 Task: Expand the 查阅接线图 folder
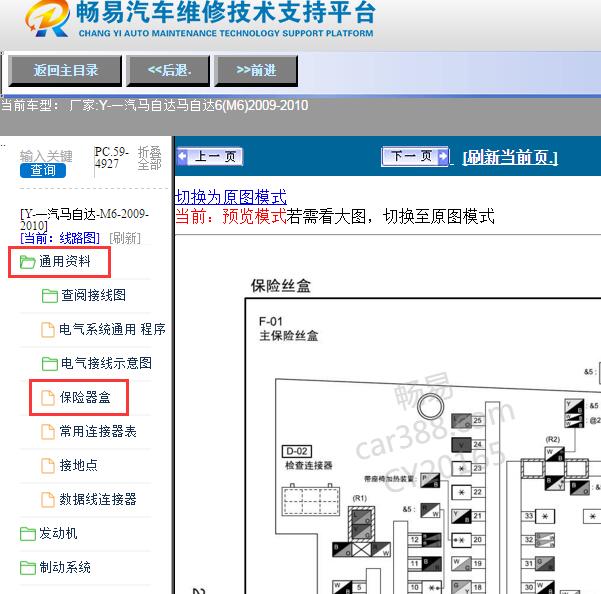(x=93, y=295)
